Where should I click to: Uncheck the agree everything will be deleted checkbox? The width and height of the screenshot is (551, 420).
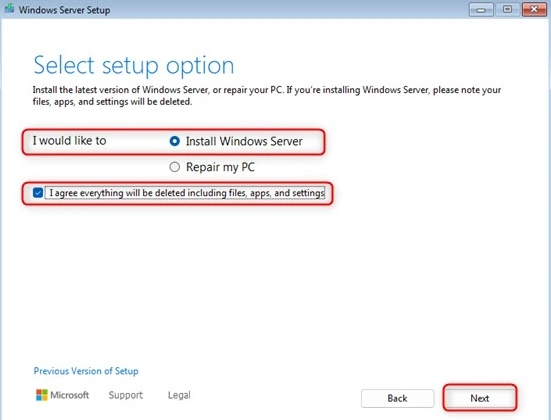pyautogui.click(x=38, y=193)
